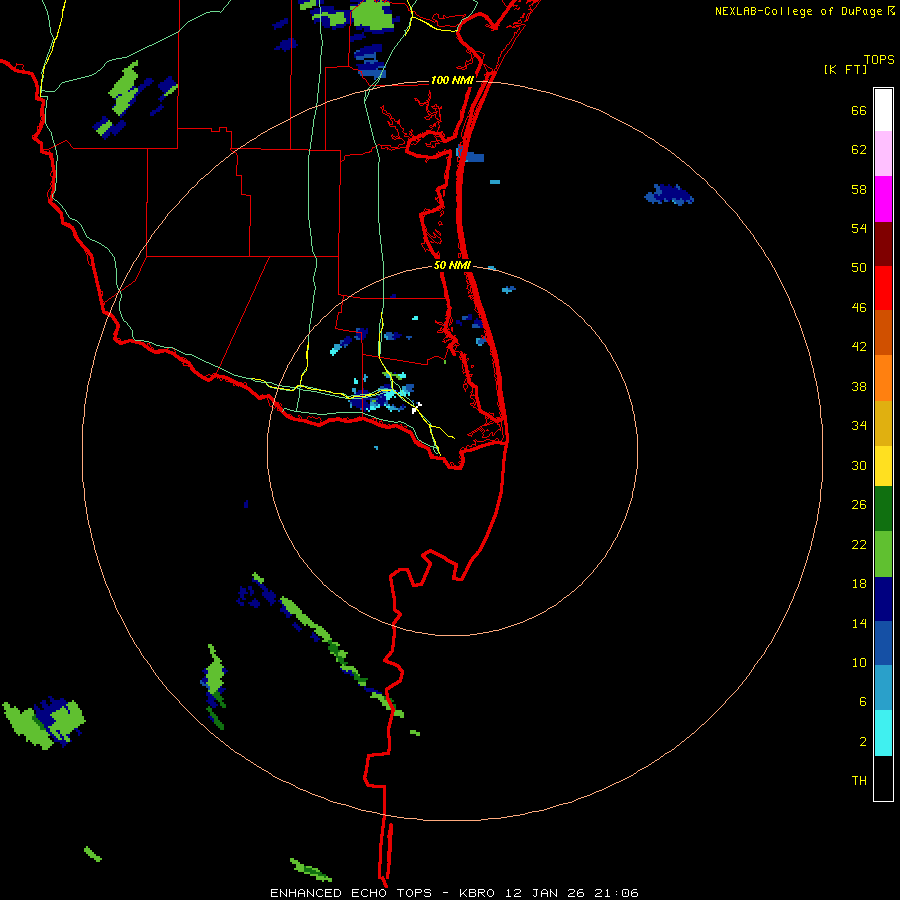Click the legend value '66'

click(x=859, y=110)
